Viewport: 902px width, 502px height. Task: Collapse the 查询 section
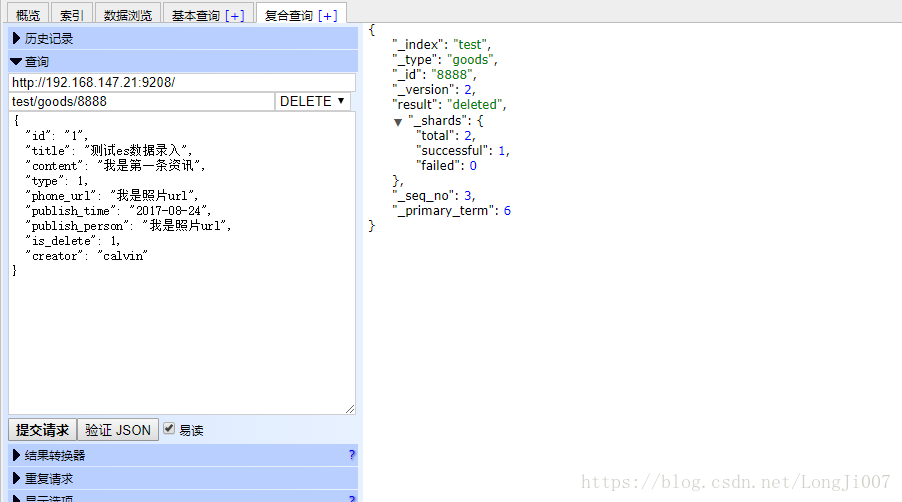183,62
